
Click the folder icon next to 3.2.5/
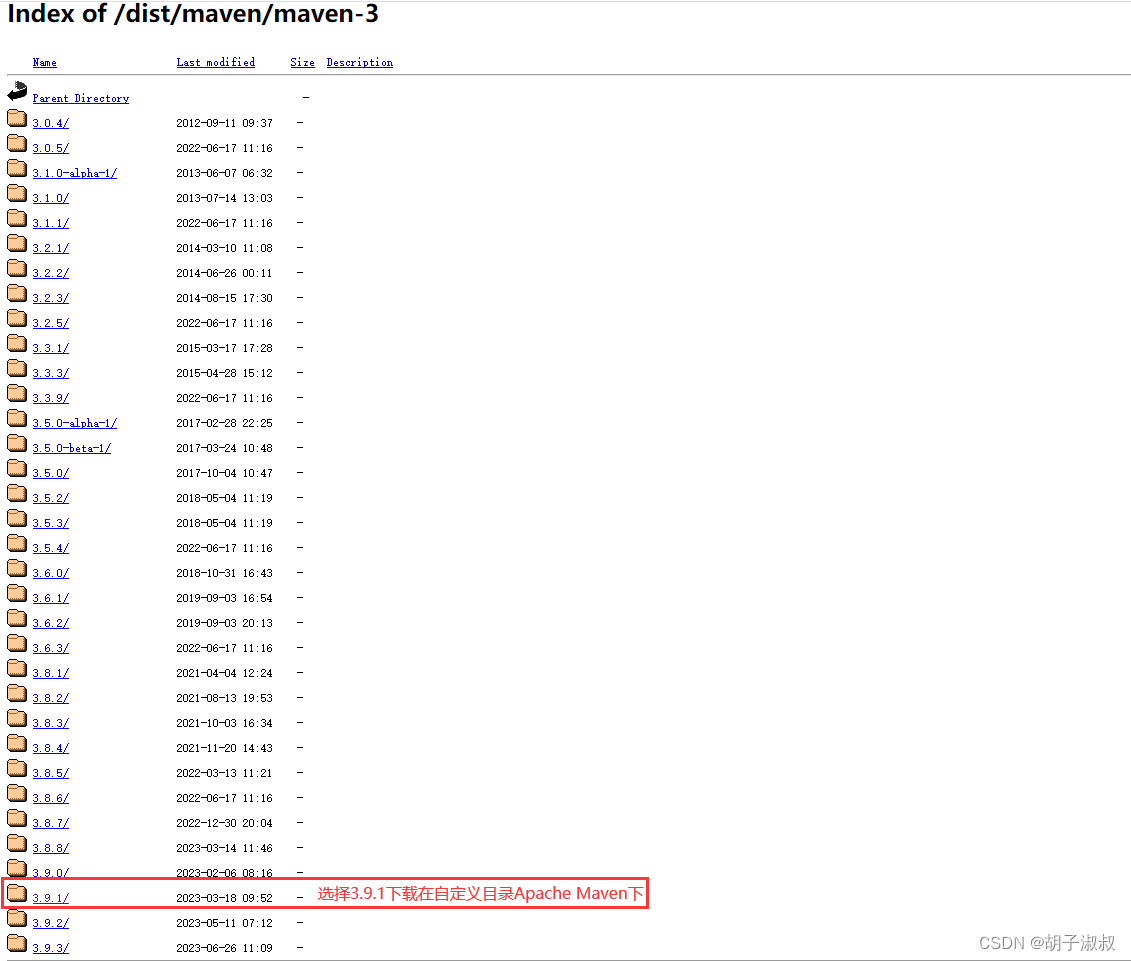(16, 317)
